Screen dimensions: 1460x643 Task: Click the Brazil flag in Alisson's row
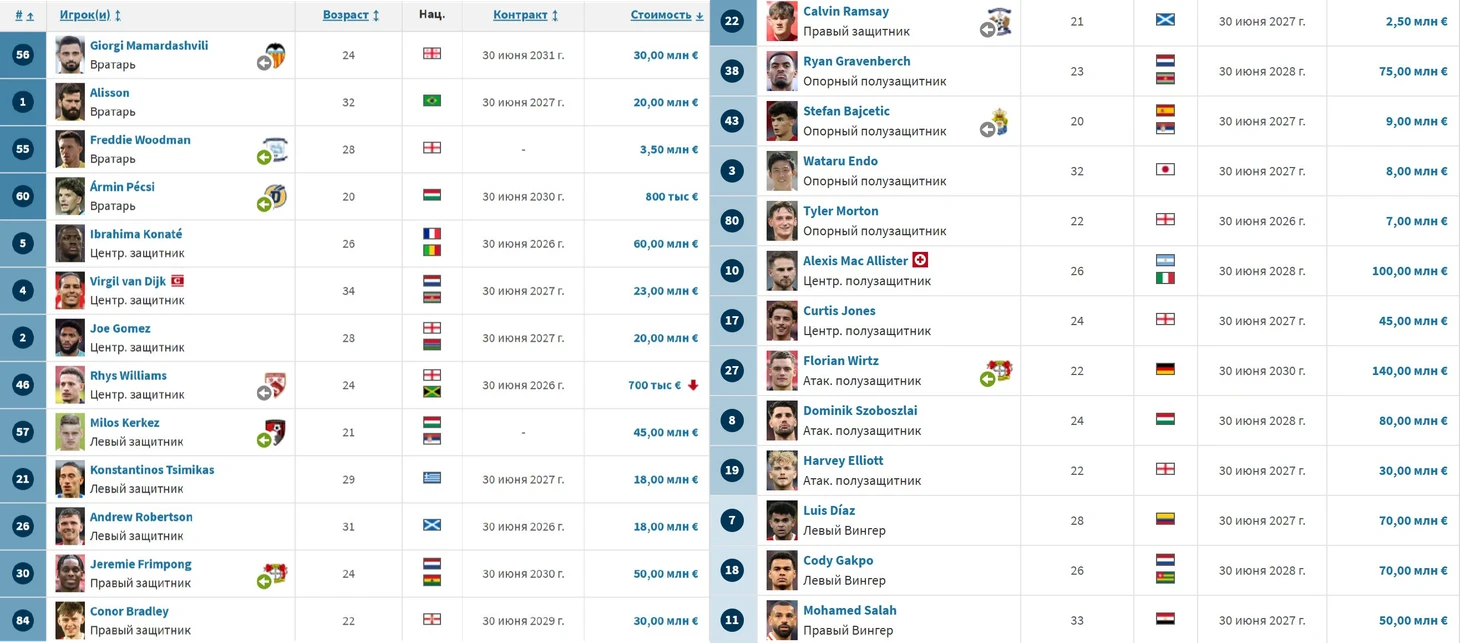click(431, 101)
